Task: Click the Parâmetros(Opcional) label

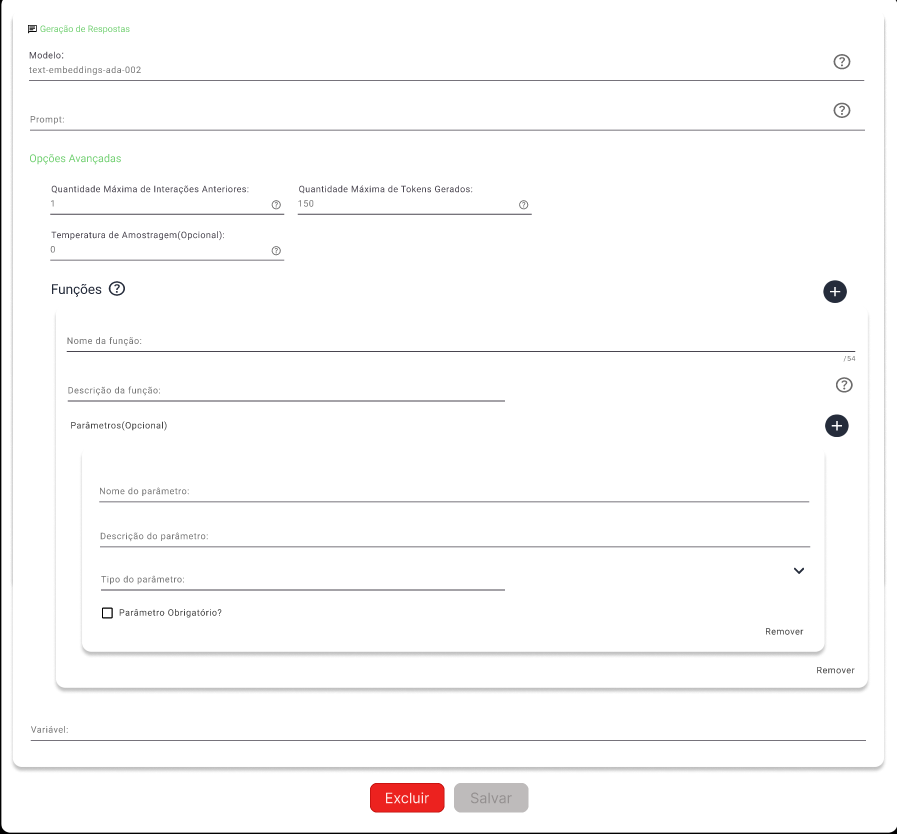Action: [x=119, y=426]
